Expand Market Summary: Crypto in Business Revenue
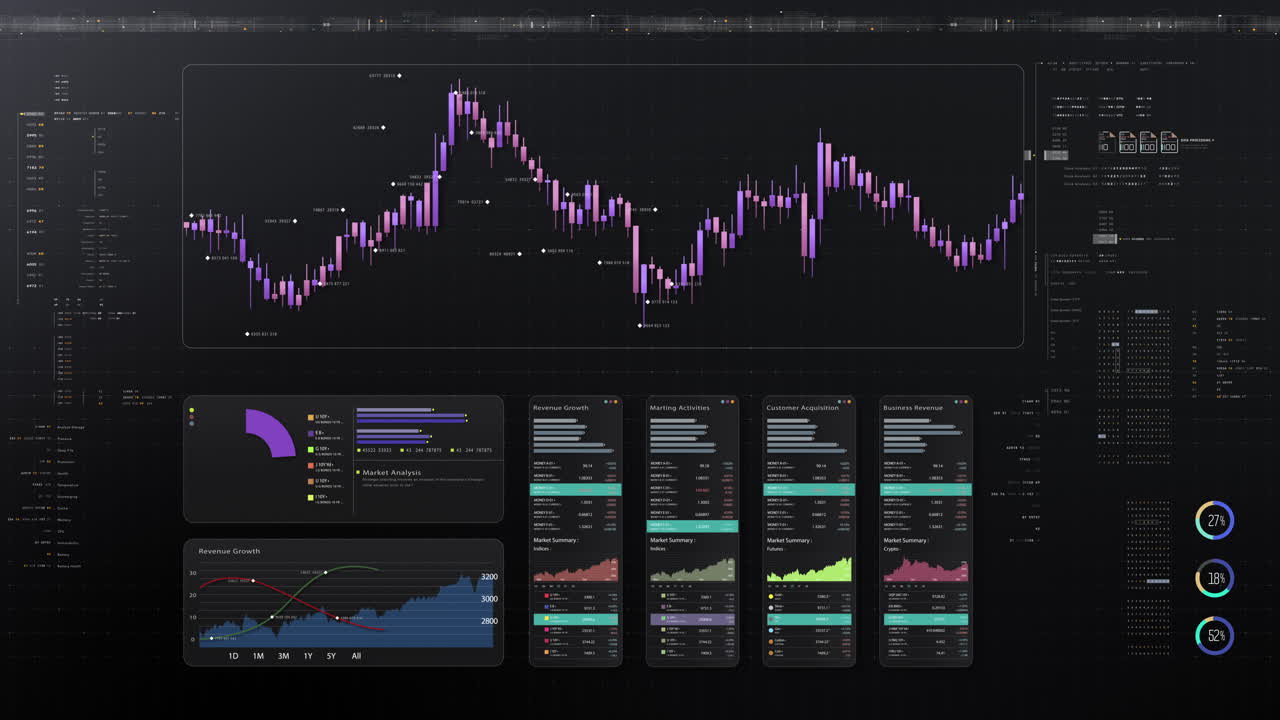Screen dimensions: 1280x720 coord(904,544)
